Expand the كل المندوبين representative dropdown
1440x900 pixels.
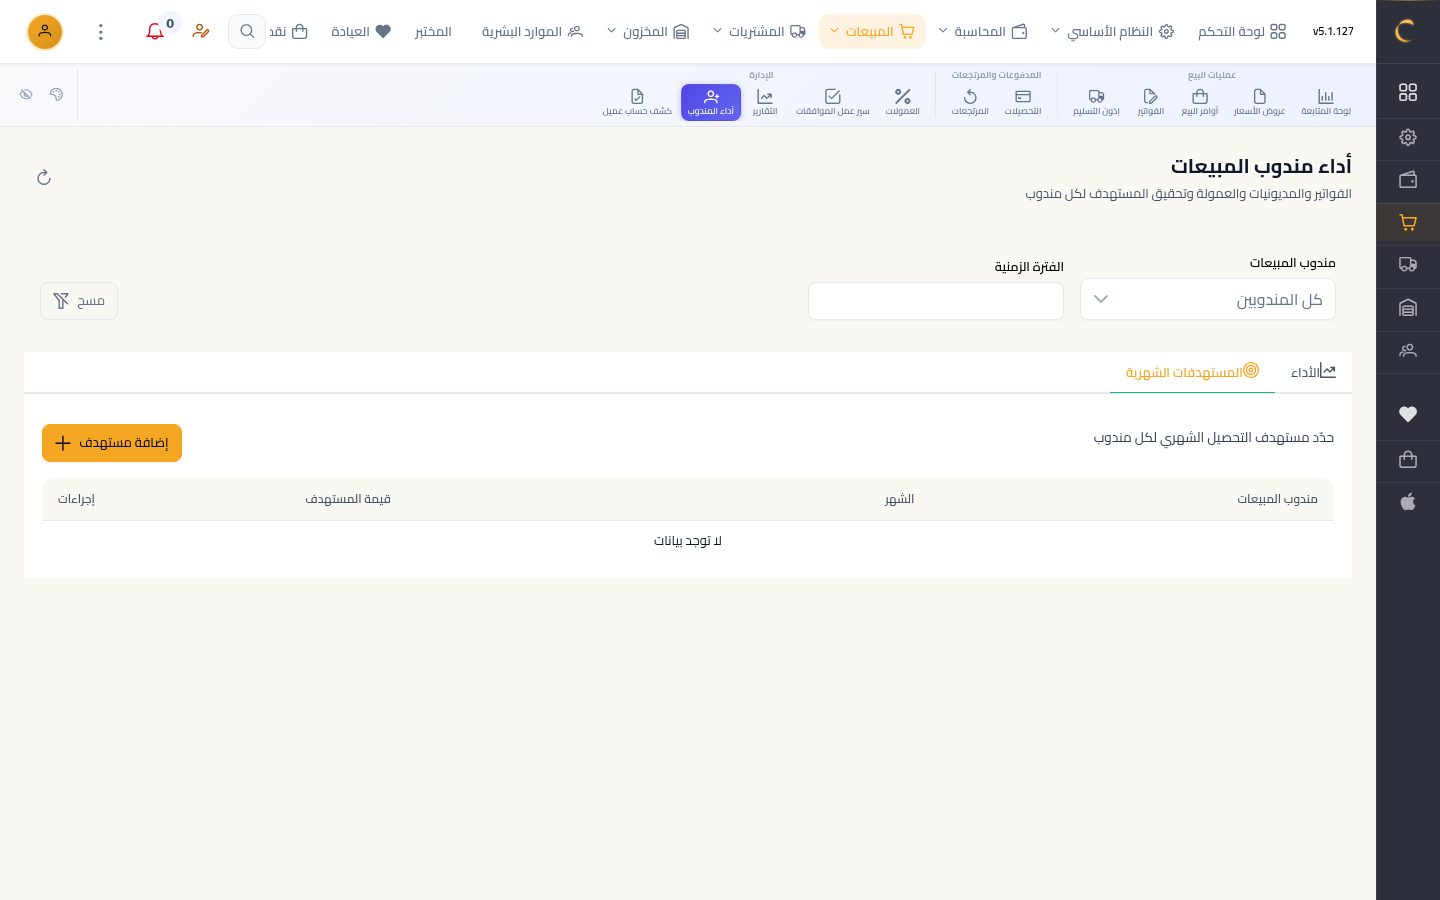pos(1208,299)
